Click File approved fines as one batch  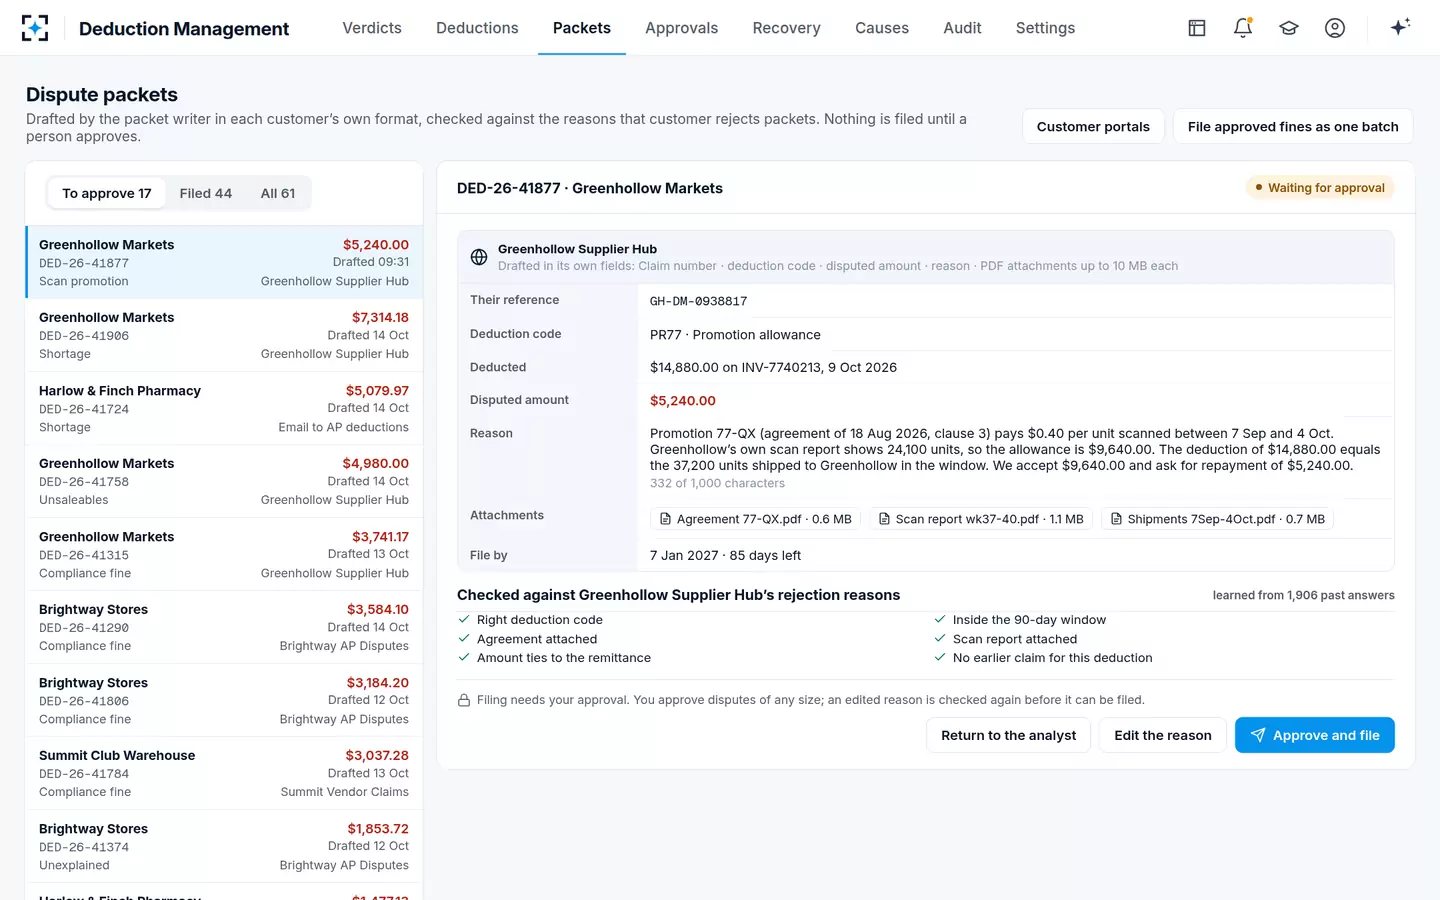pos(1293,126)
